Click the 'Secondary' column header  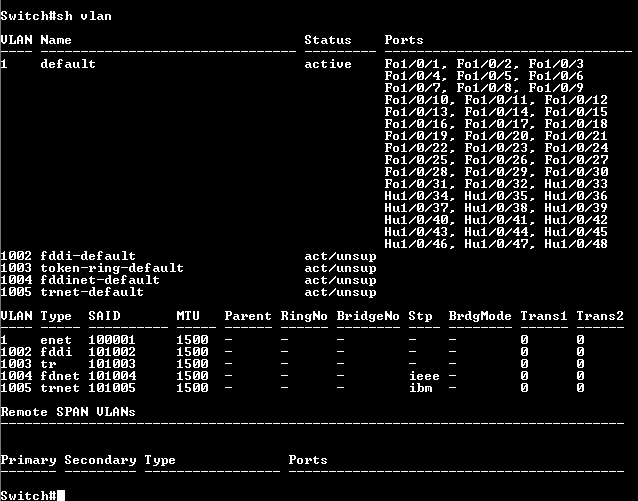pyautogui.click(x=100, y=460)
